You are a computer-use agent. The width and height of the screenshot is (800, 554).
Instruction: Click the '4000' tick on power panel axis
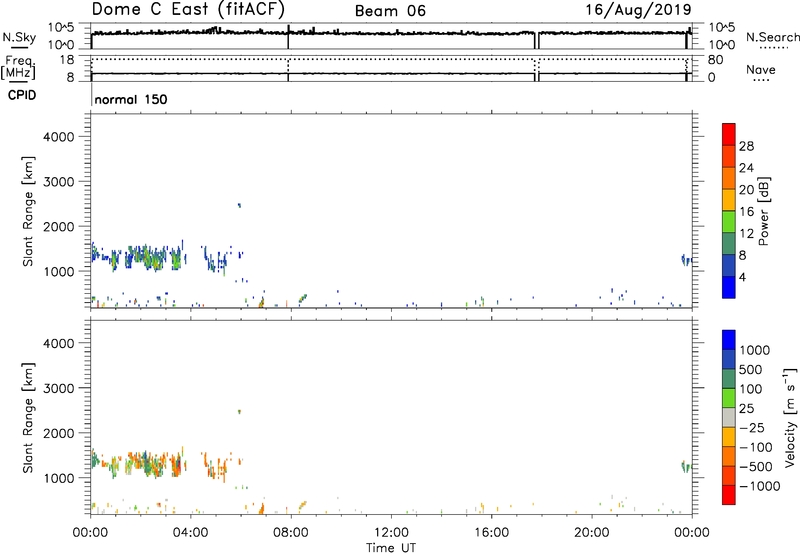(59, 137)
